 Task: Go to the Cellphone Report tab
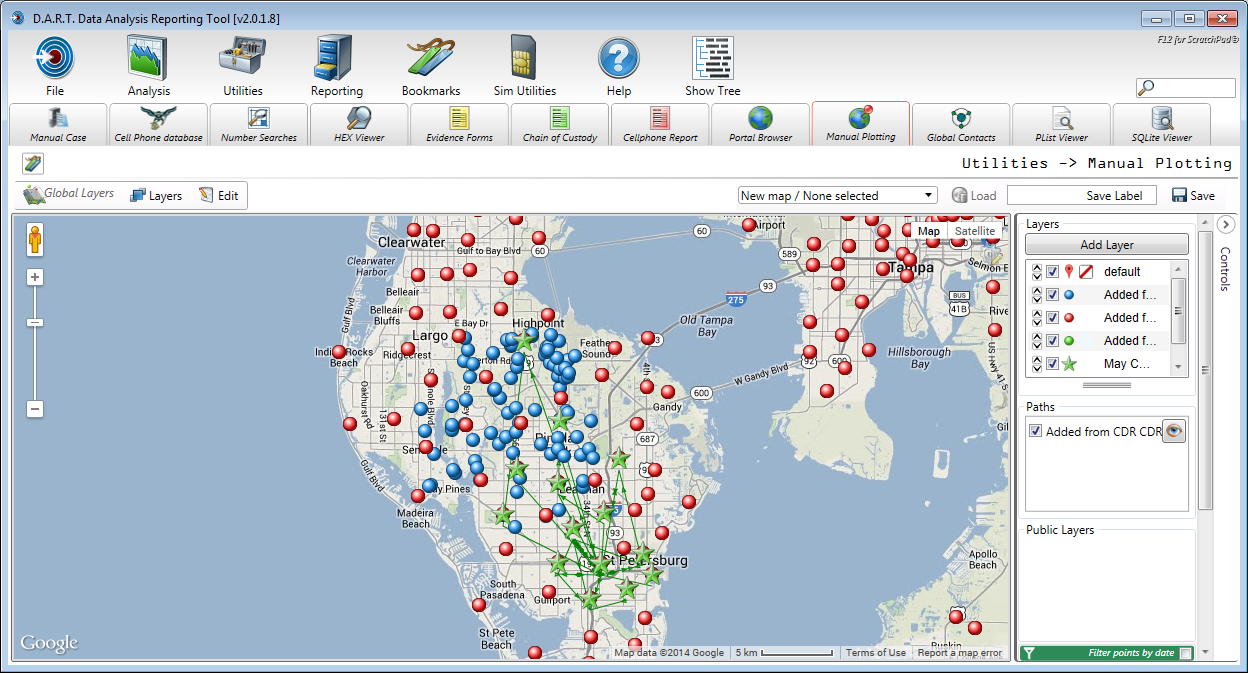[660, 125]
